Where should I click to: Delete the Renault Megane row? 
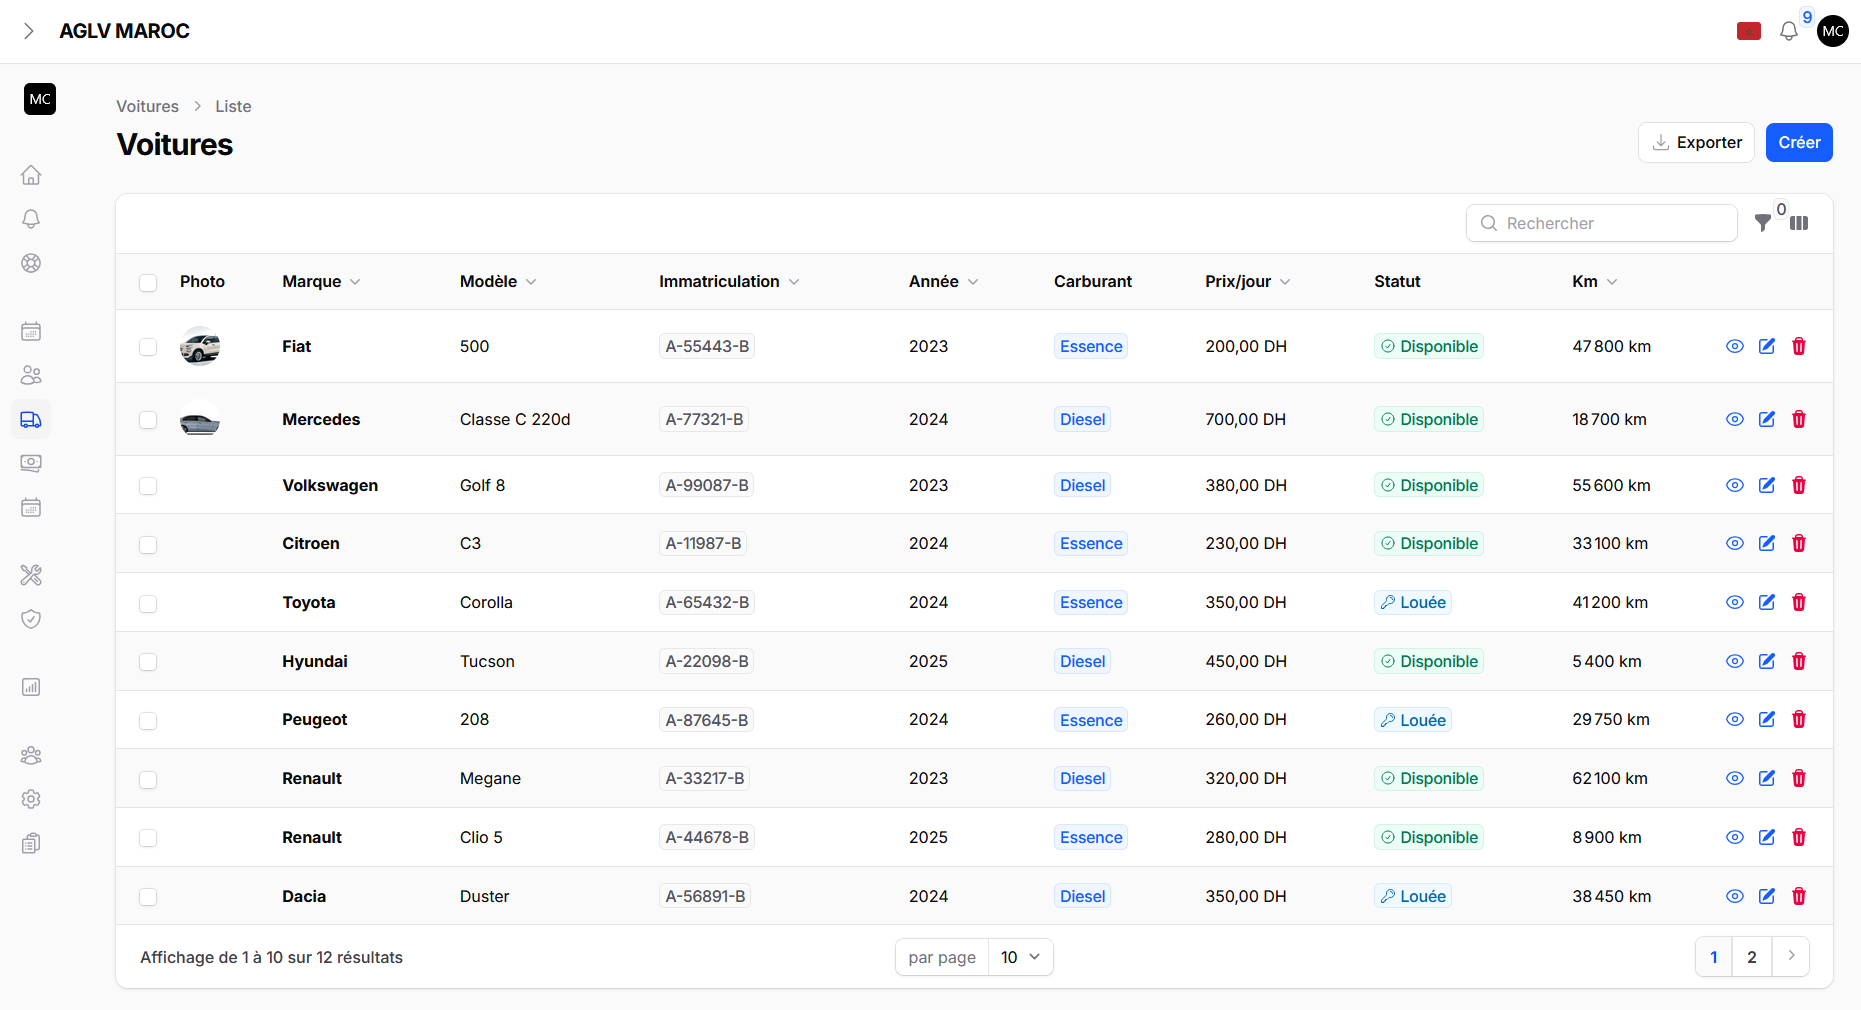(x=1799, y=778)
